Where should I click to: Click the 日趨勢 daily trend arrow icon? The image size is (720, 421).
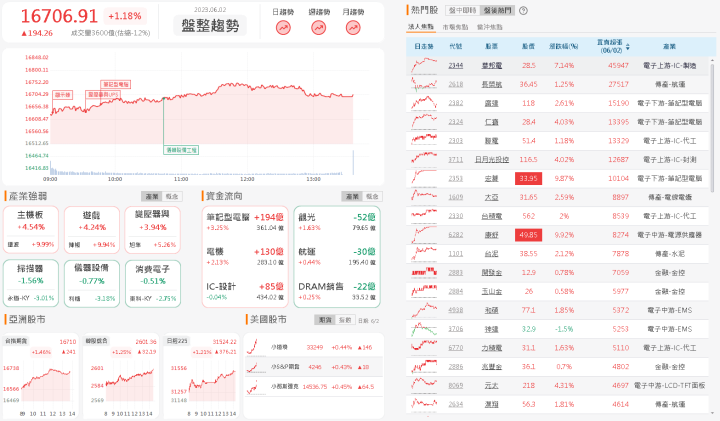pyautogui.click(x=283, y=28)
